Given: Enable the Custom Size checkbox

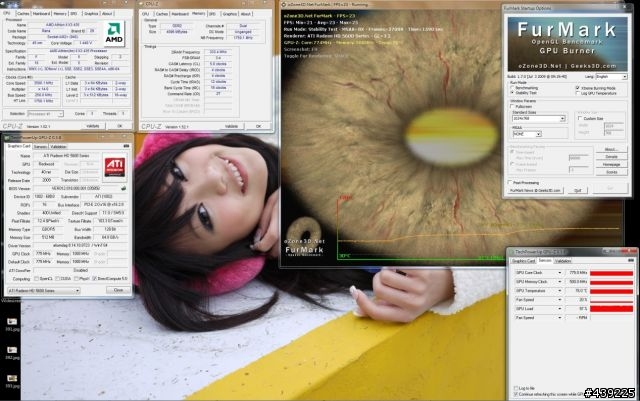Looking at the screenshot, I should click(x=580, y=118).
